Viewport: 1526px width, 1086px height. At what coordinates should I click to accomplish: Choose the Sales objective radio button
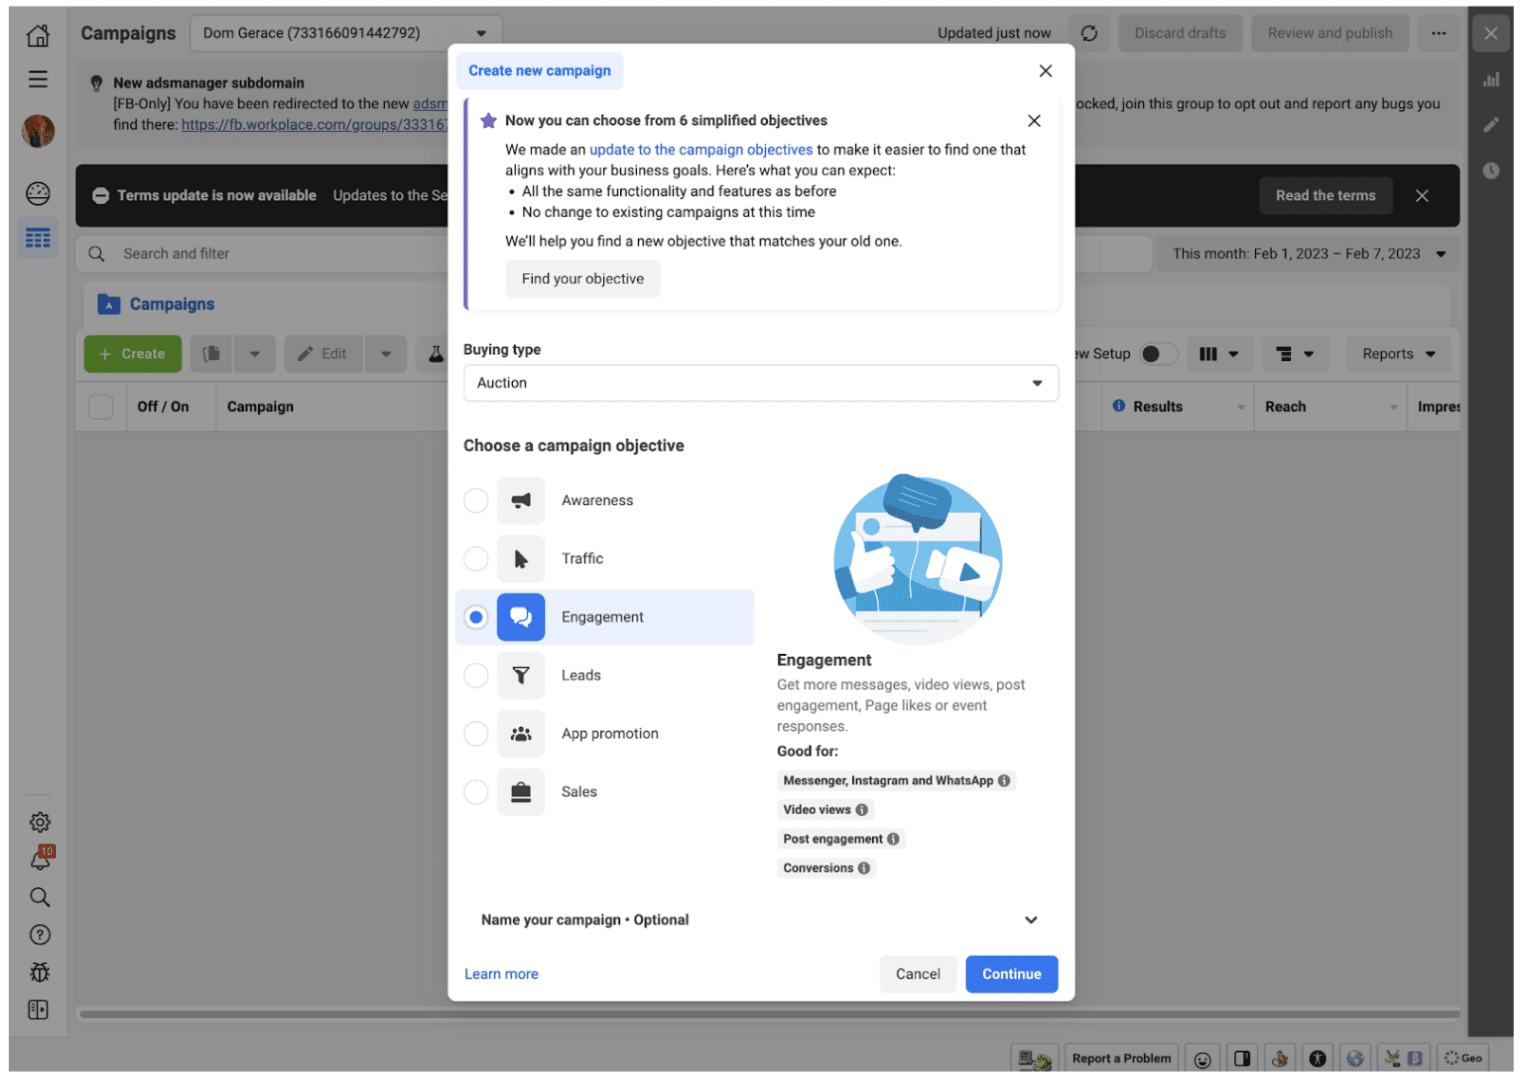click(x=476, y=792)
